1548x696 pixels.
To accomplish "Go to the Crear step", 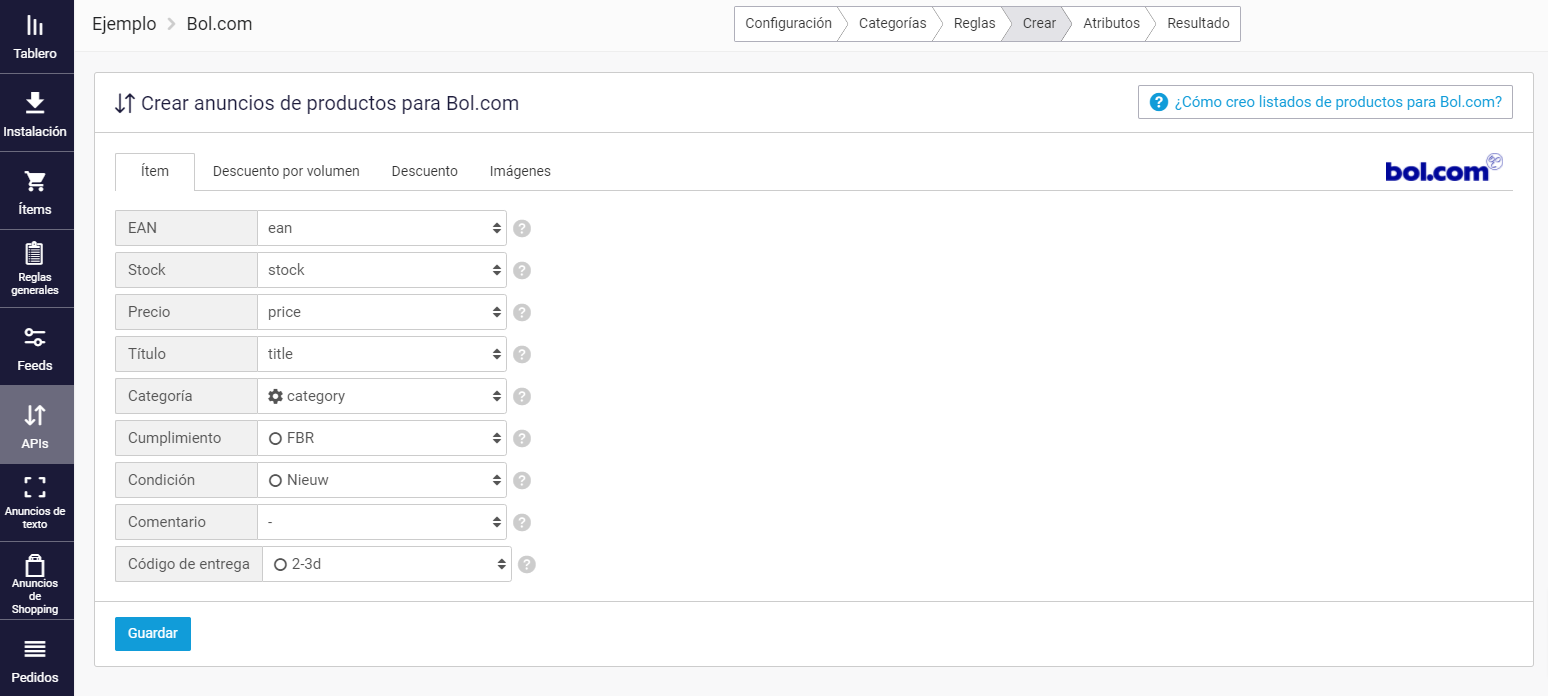I will coord(1039,24).
